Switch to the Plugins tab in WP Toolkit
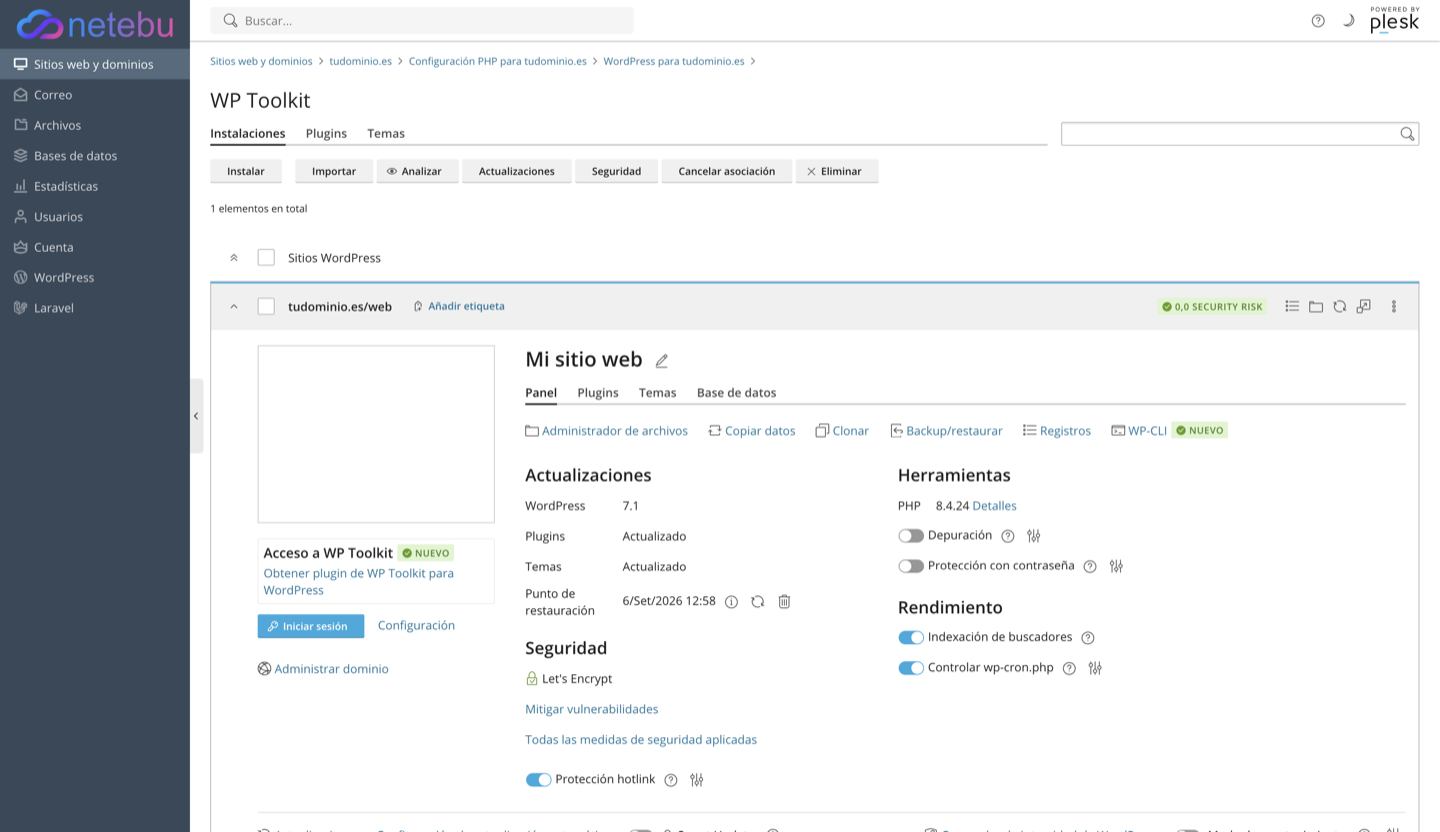The image size is (1440, 832). tap(326, 133)
